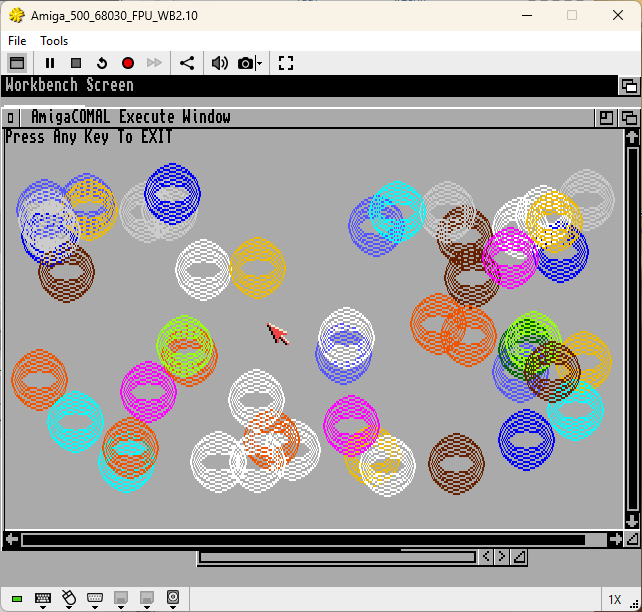
Task: Reset the emulated Amiga
Action: click(102, 63)
